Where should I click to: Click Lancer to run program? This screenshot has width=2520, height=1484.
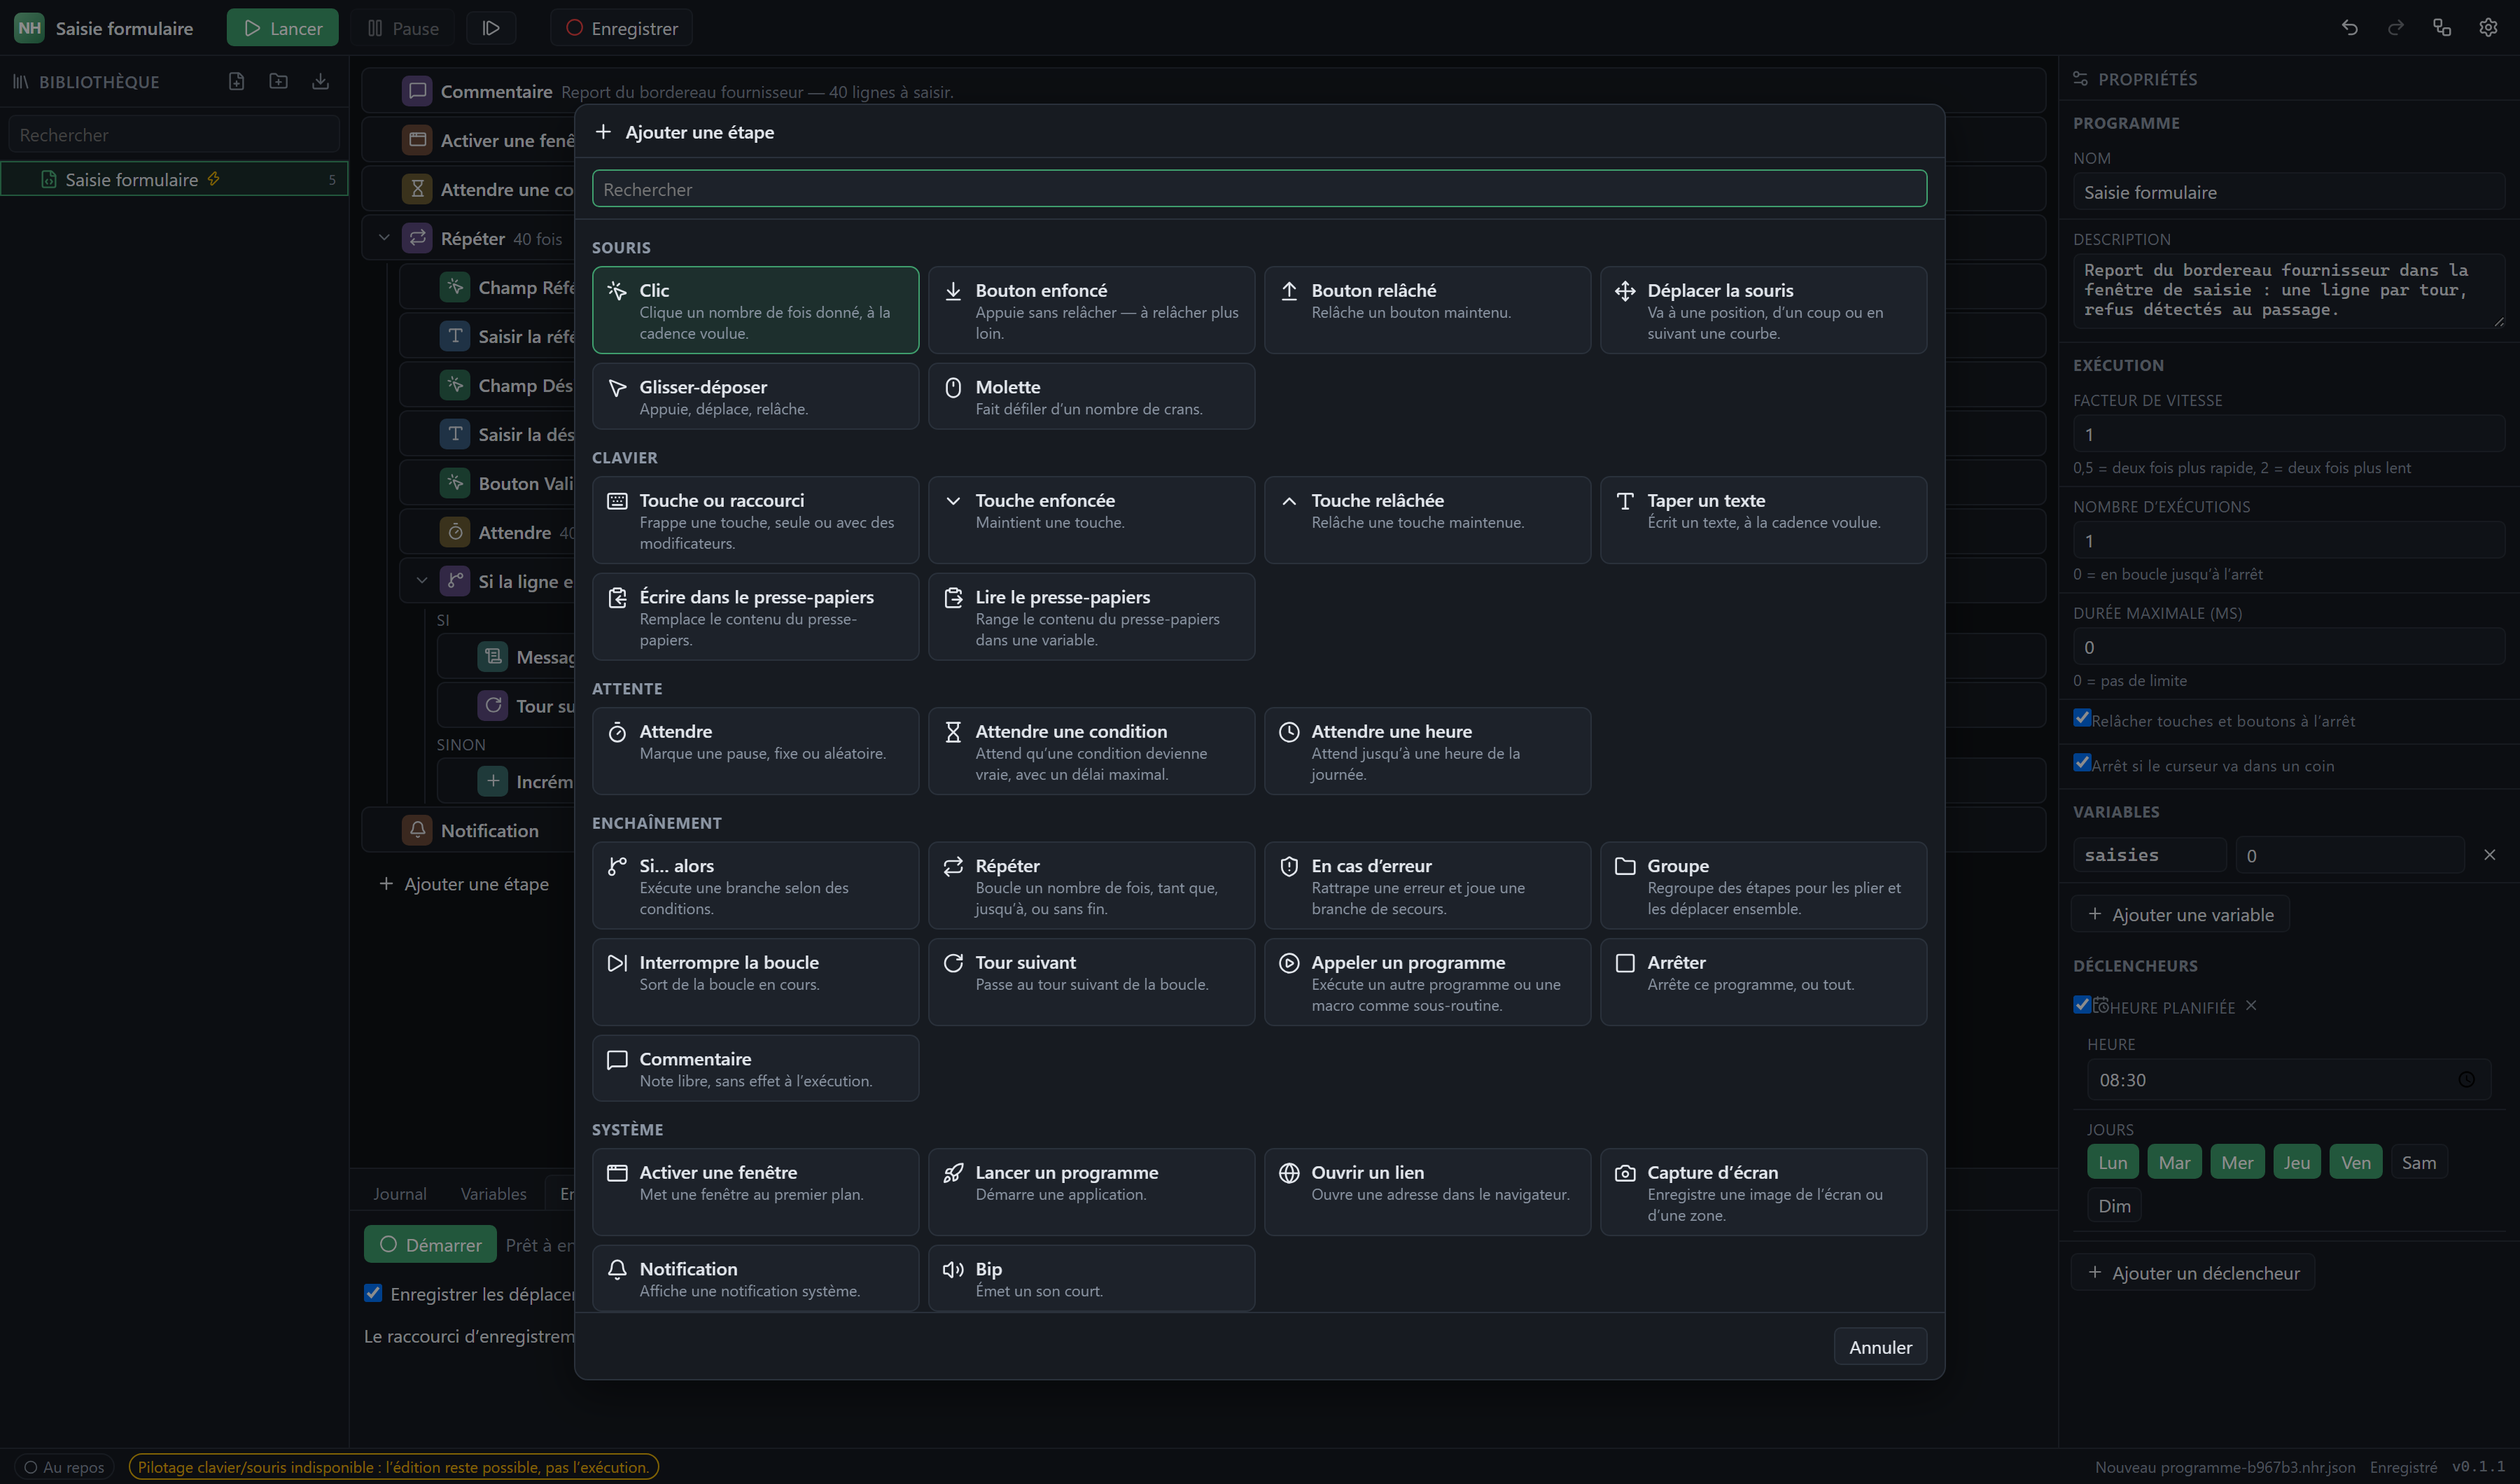(x=283, y=28)
